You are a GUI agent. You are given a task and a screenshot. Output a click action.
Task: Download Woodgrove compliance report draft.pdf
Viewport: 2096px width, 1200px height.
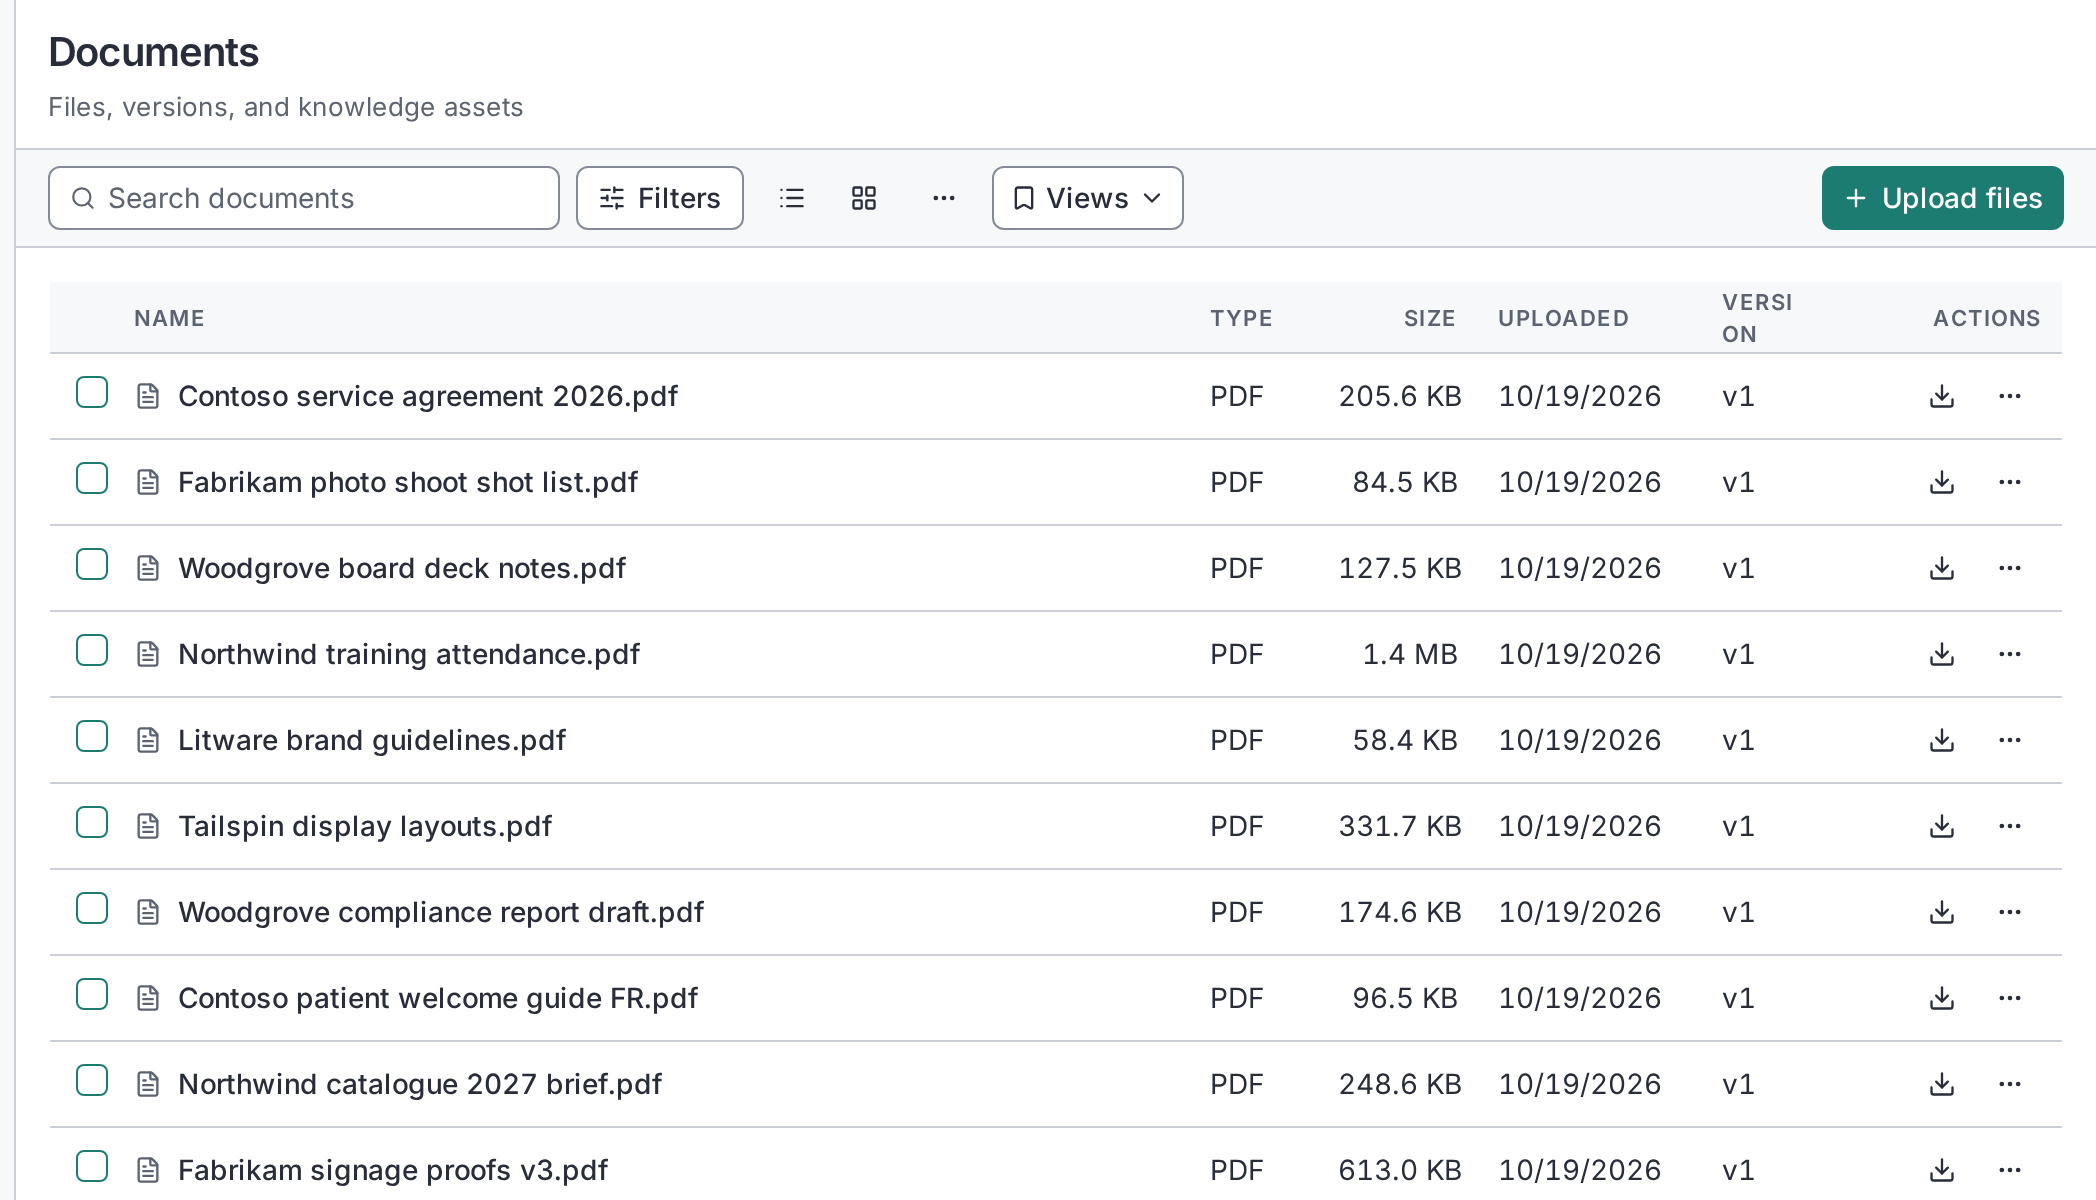tap(1942, 912)
